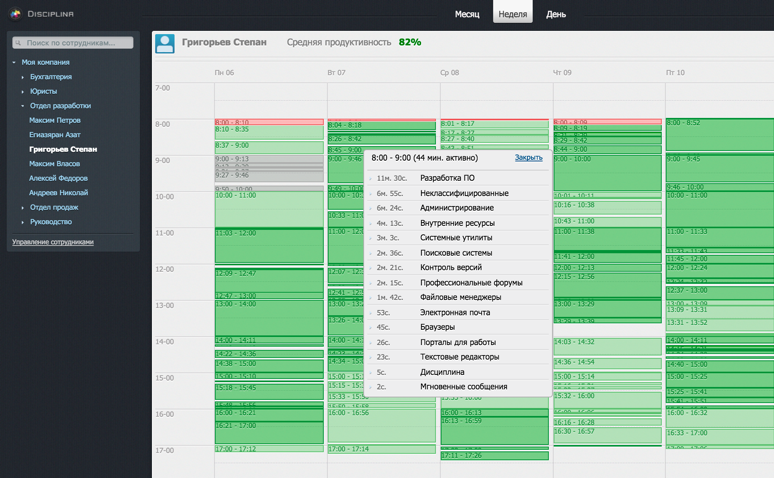The height and width of the screenshot is (478, 774).
Task: Select employee Максим Петров
Action: pos(55,120)
